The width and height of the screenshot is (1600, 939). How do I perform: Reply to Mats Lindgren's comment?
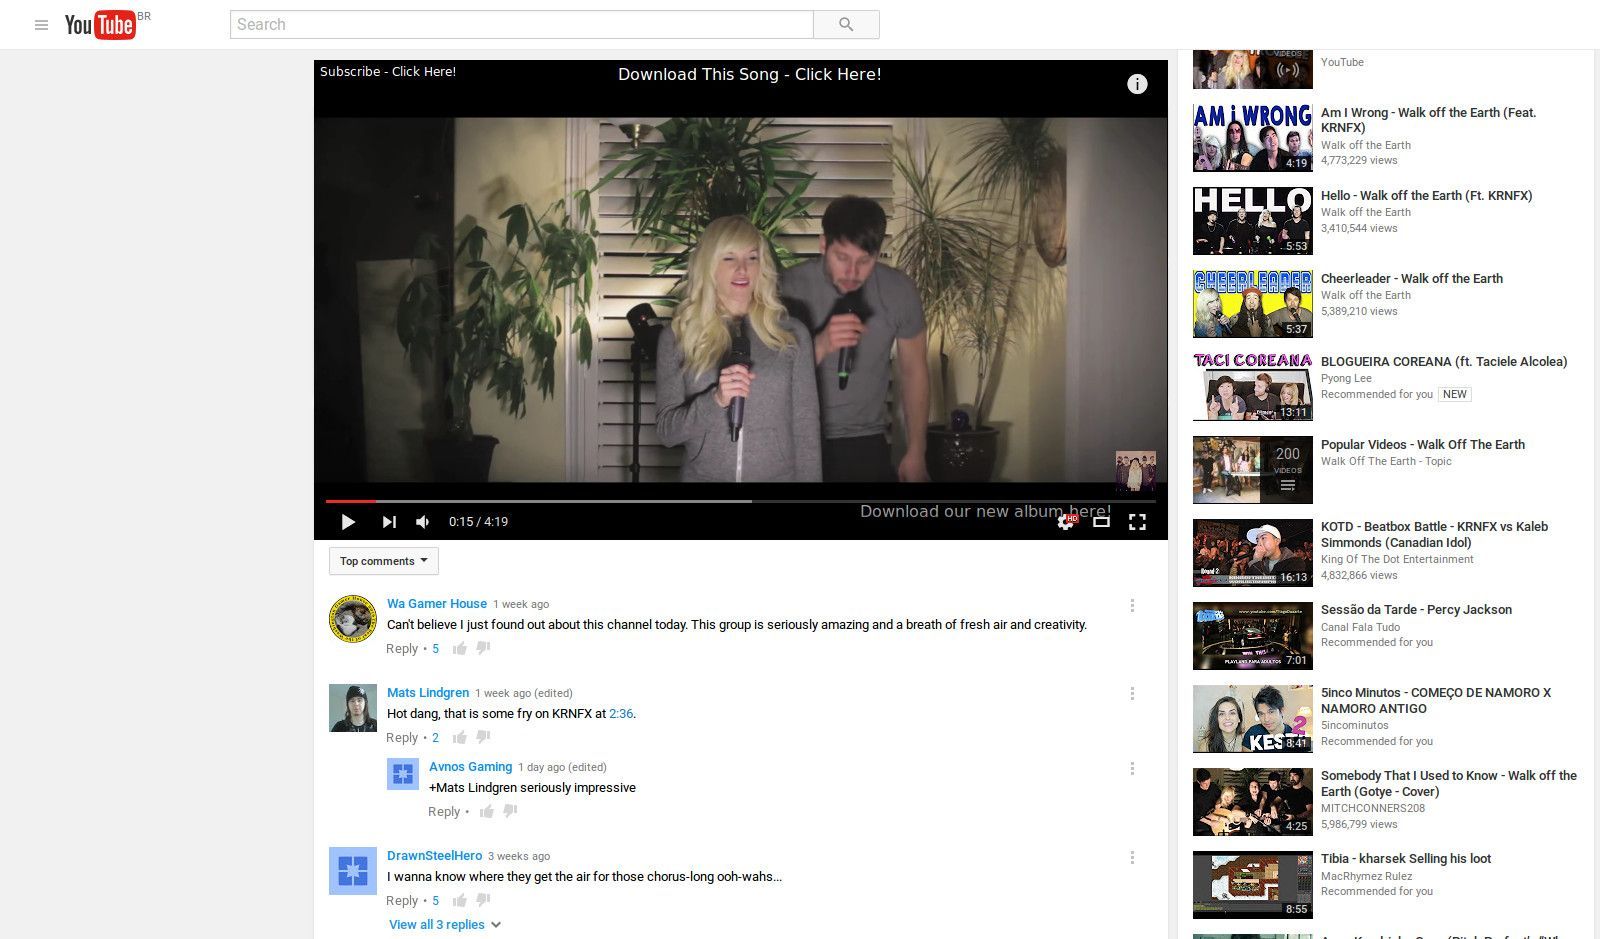pos(402,737)
